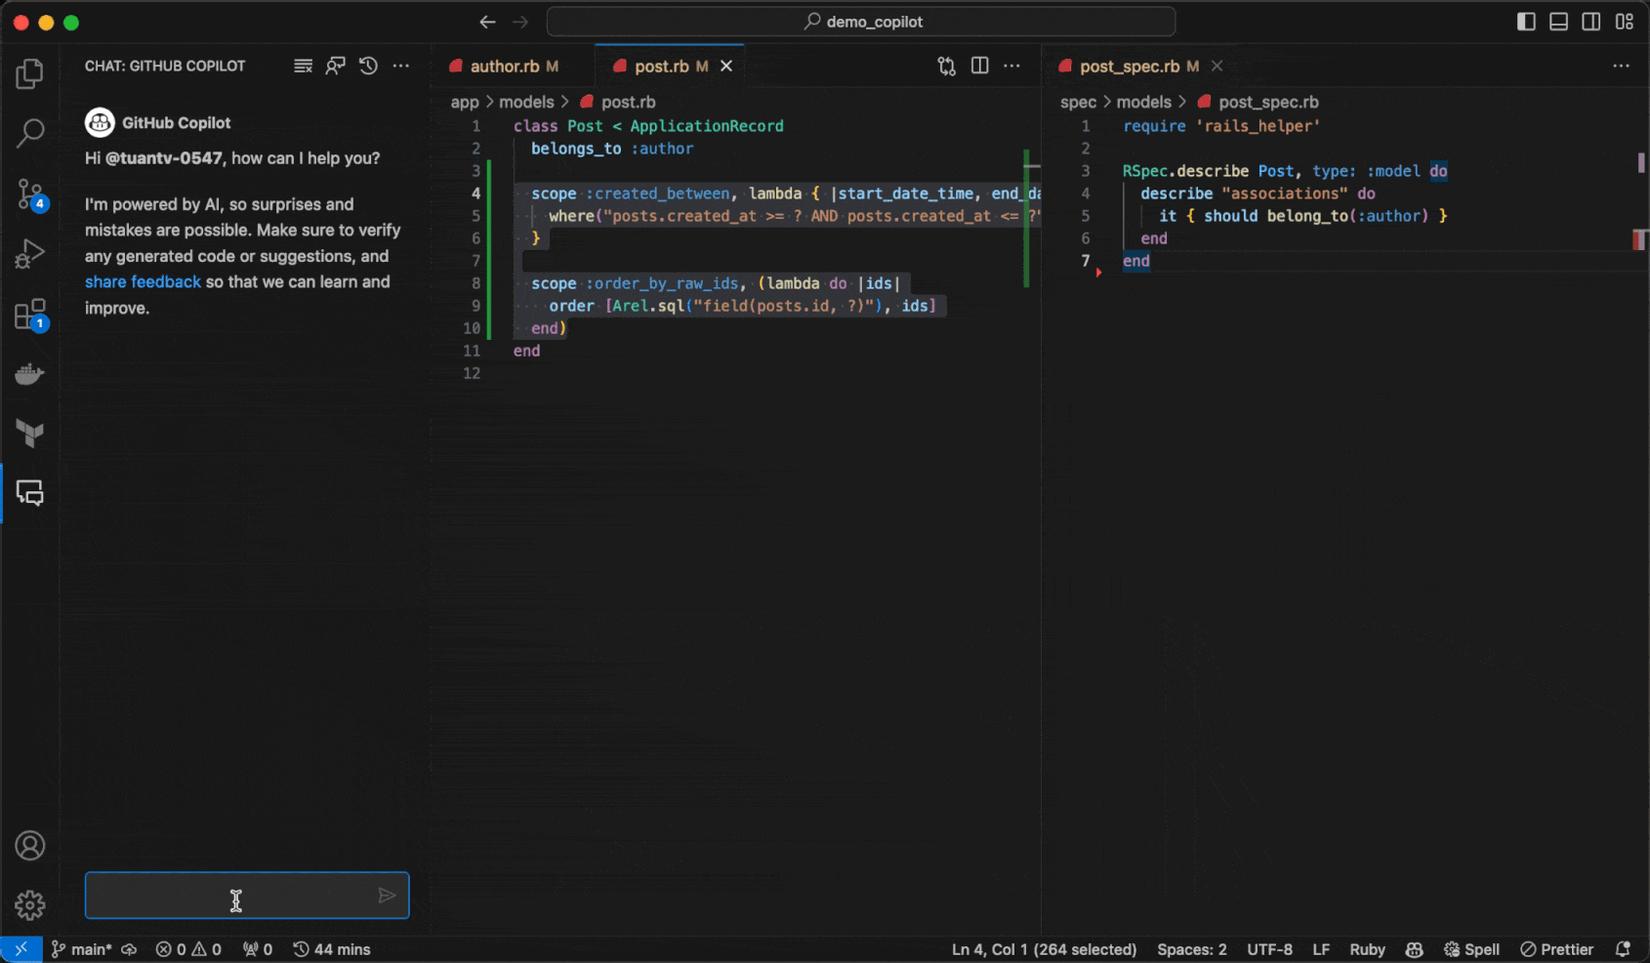Open Source Control showing 4 pending changes
The image size is (1650, 963).
pyautogui.click(x=30, y=195)
